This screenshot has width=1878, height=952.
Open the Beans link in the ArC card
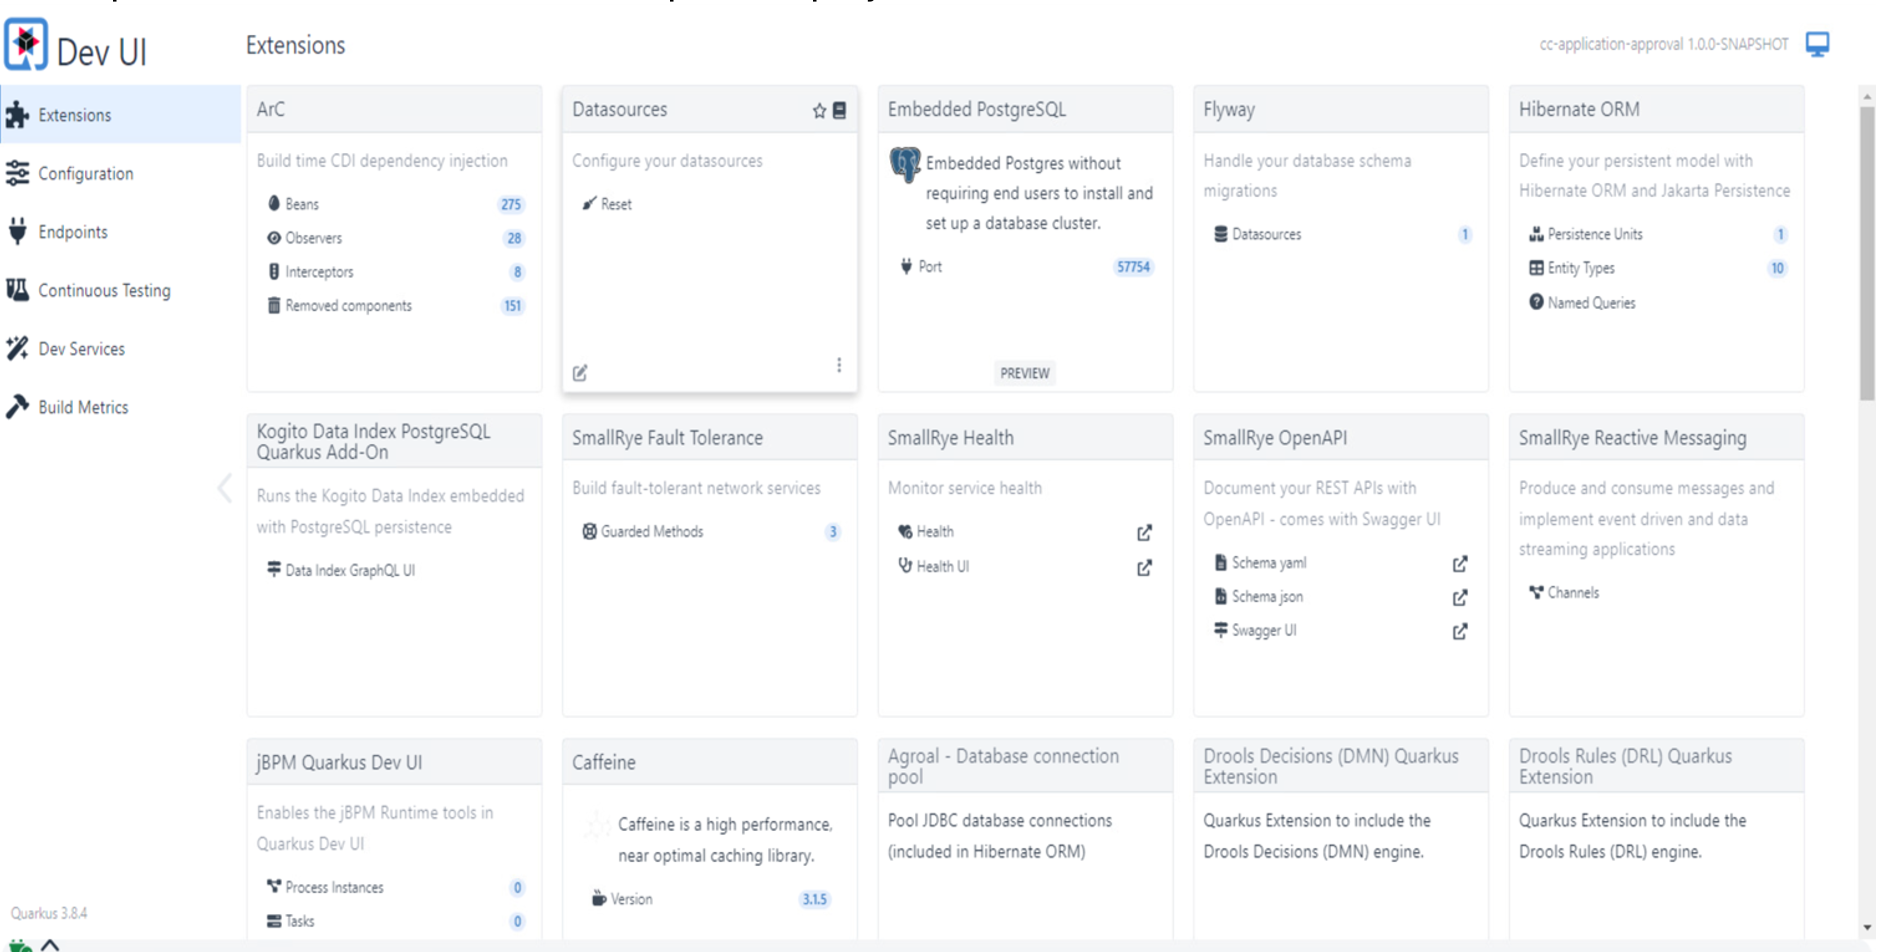(x=302, y=204)
